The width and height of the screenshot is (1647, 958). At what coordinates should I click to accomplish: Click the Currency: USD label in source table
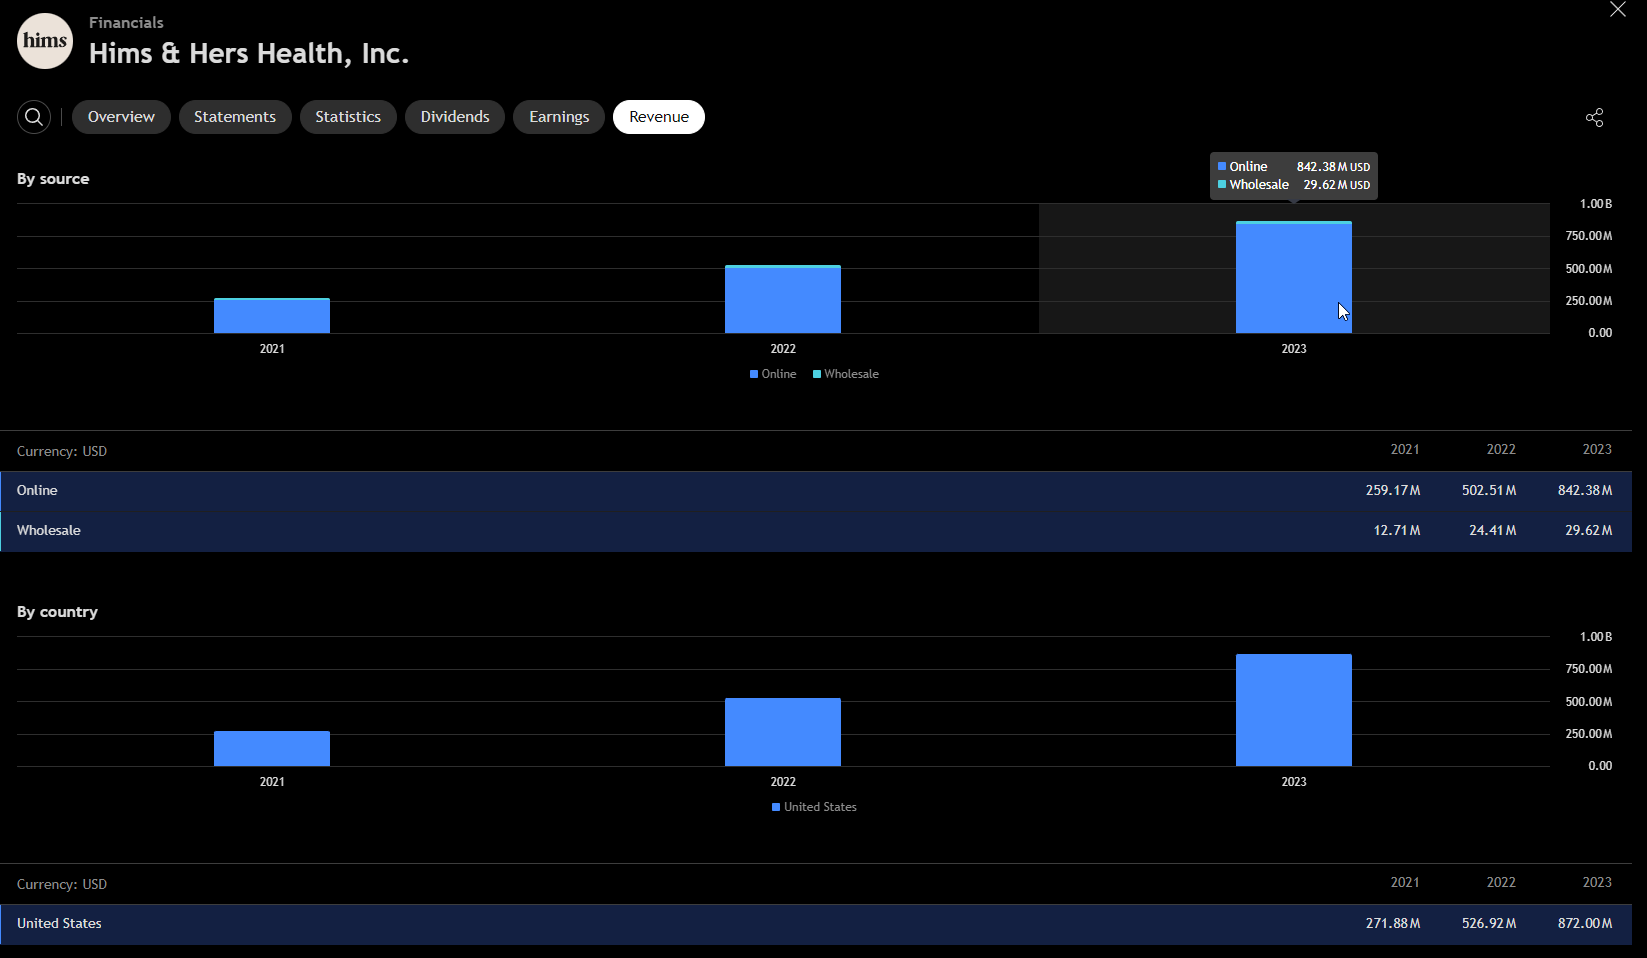tap(62, 452)
